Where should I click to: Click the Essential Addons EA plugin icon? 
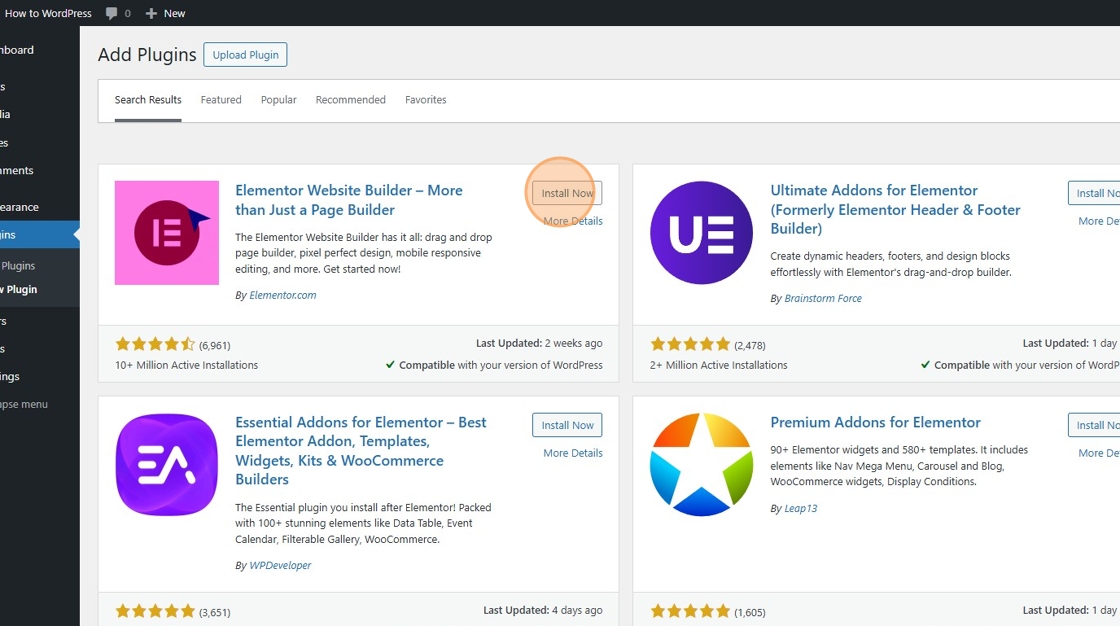(x=167, y=465)
